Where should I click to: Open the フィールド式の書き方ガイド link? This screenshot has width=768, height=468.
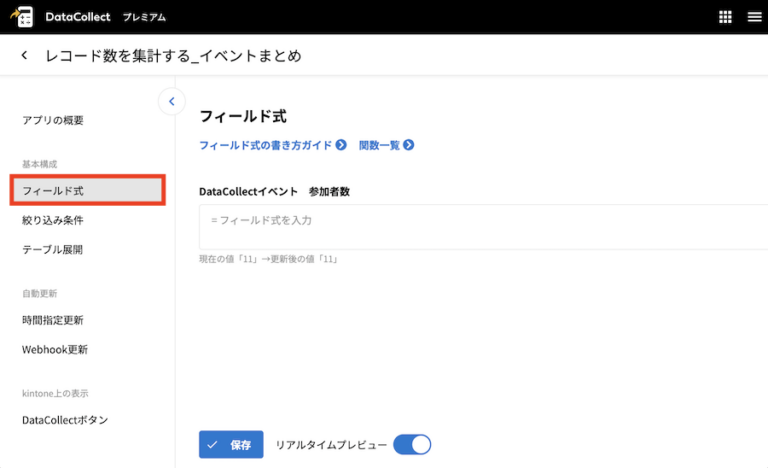(266, 145)
